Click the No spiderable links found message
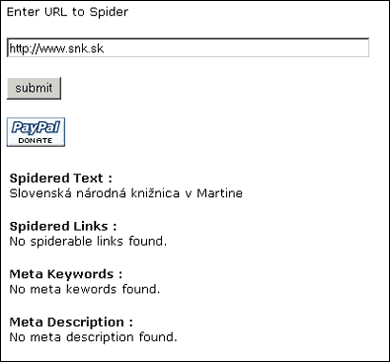The width and height of the screenshot is (390, 362). tap(88, 241)
